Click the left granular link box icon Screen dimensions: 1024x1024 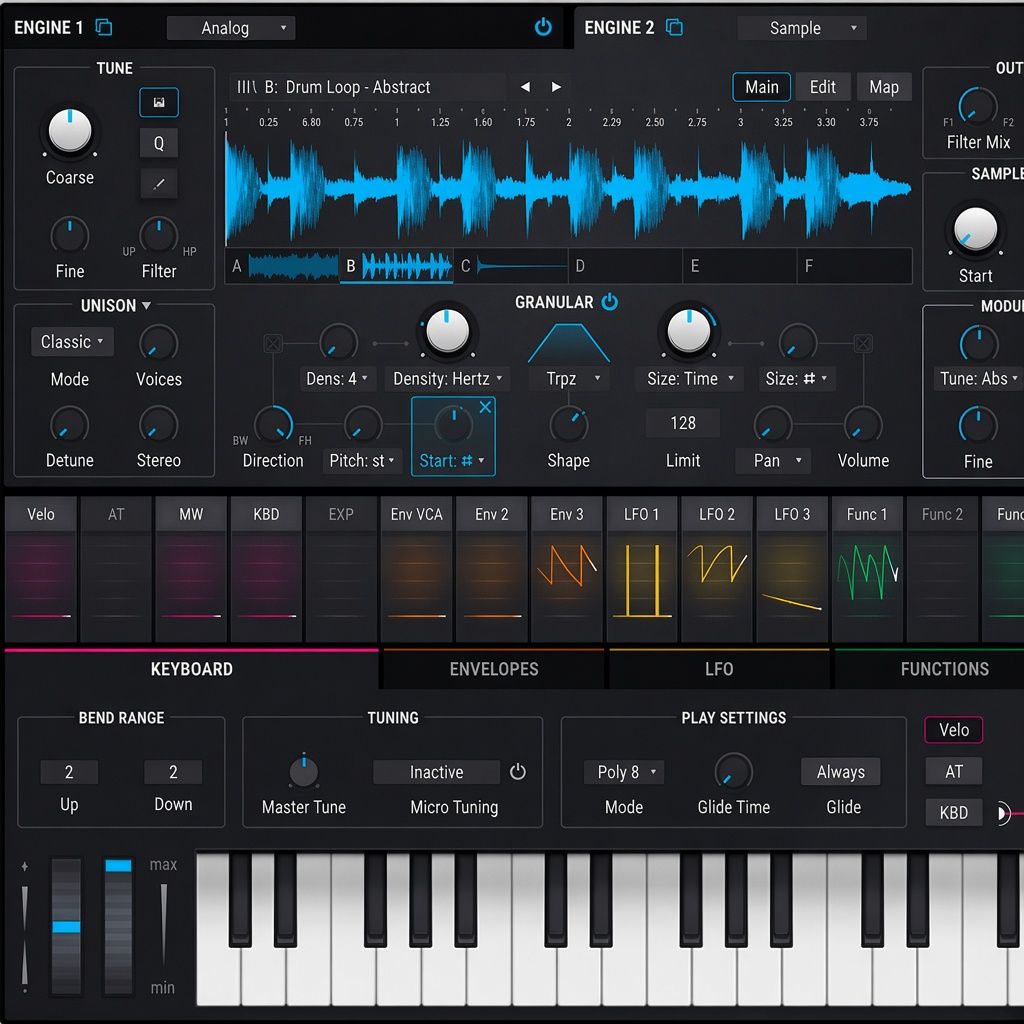273,343
